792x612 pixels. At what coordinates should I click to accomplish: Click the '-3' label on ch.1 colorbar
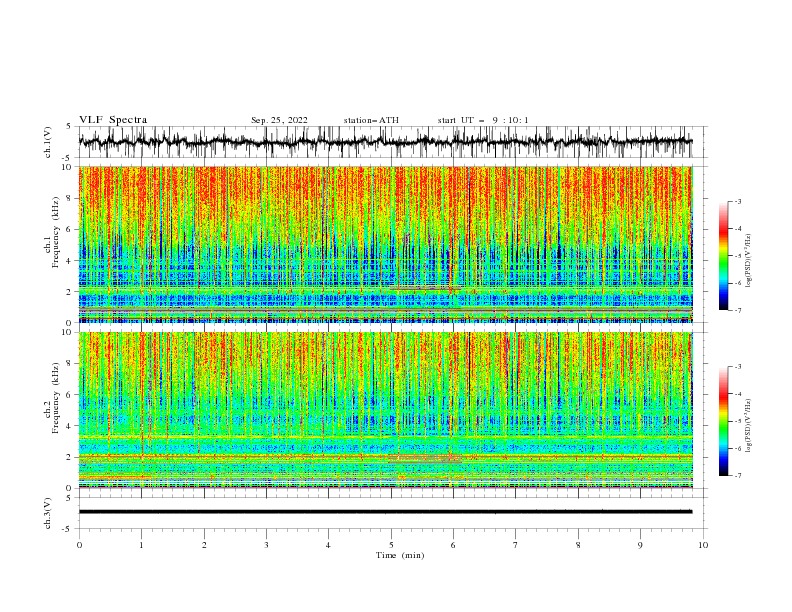(737, 201)
